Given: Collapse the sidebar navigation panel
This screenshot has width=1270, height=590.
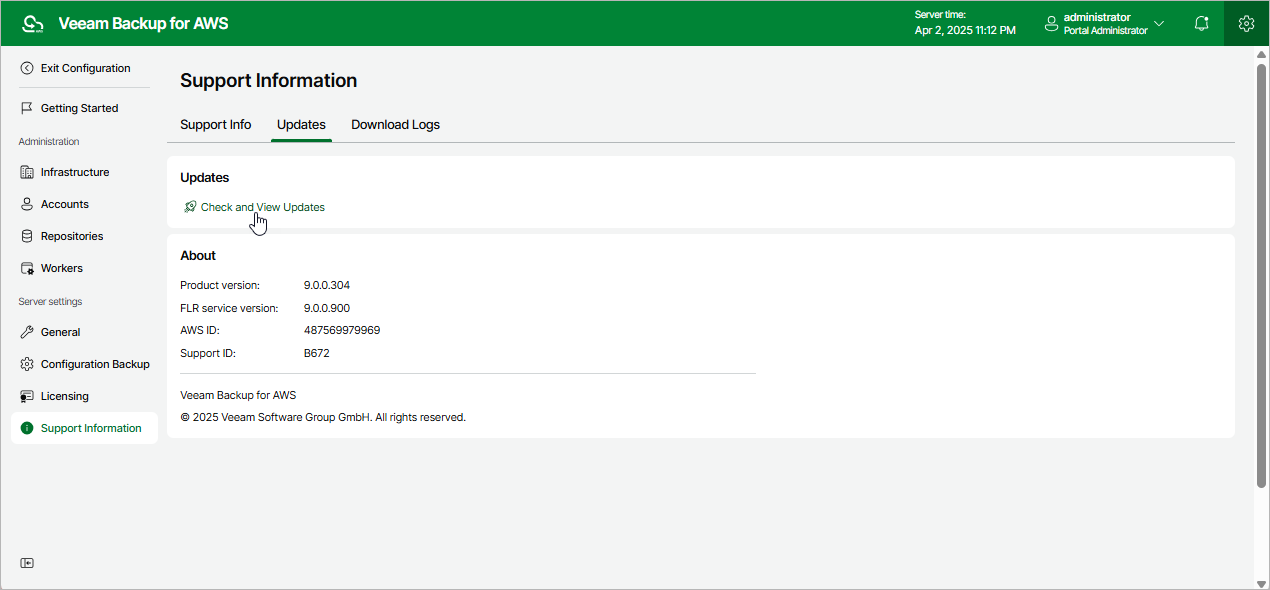Looking at the screenshot, I should (x=27, y=563).
